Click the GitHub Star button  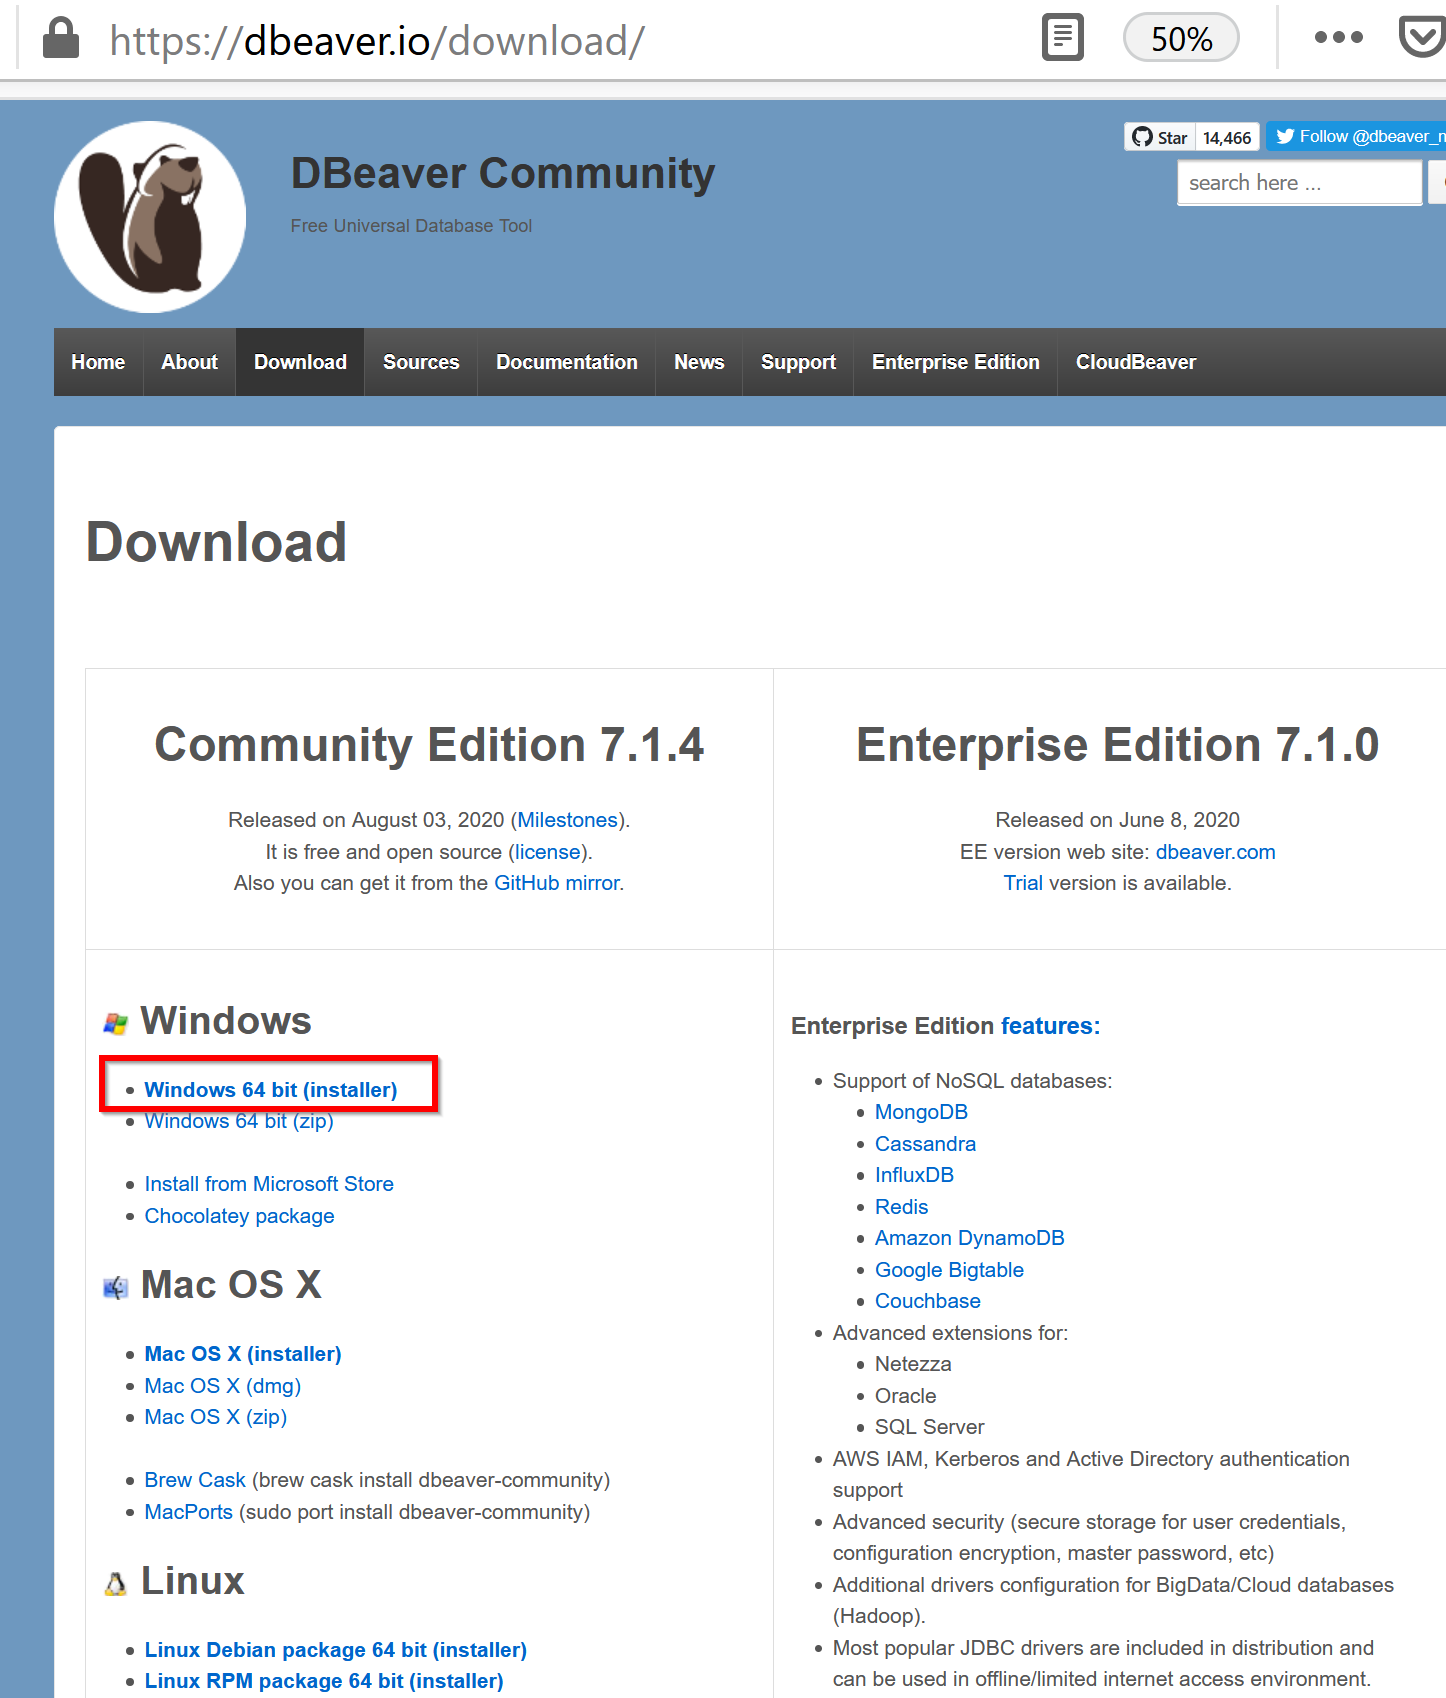(1160, 137)
